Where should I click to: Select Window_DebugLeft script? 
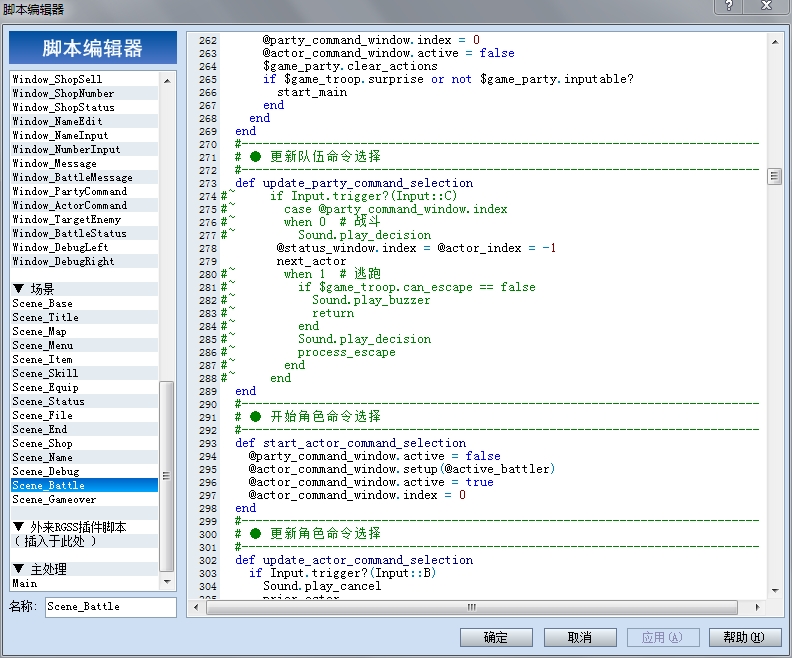pos(84,247)
